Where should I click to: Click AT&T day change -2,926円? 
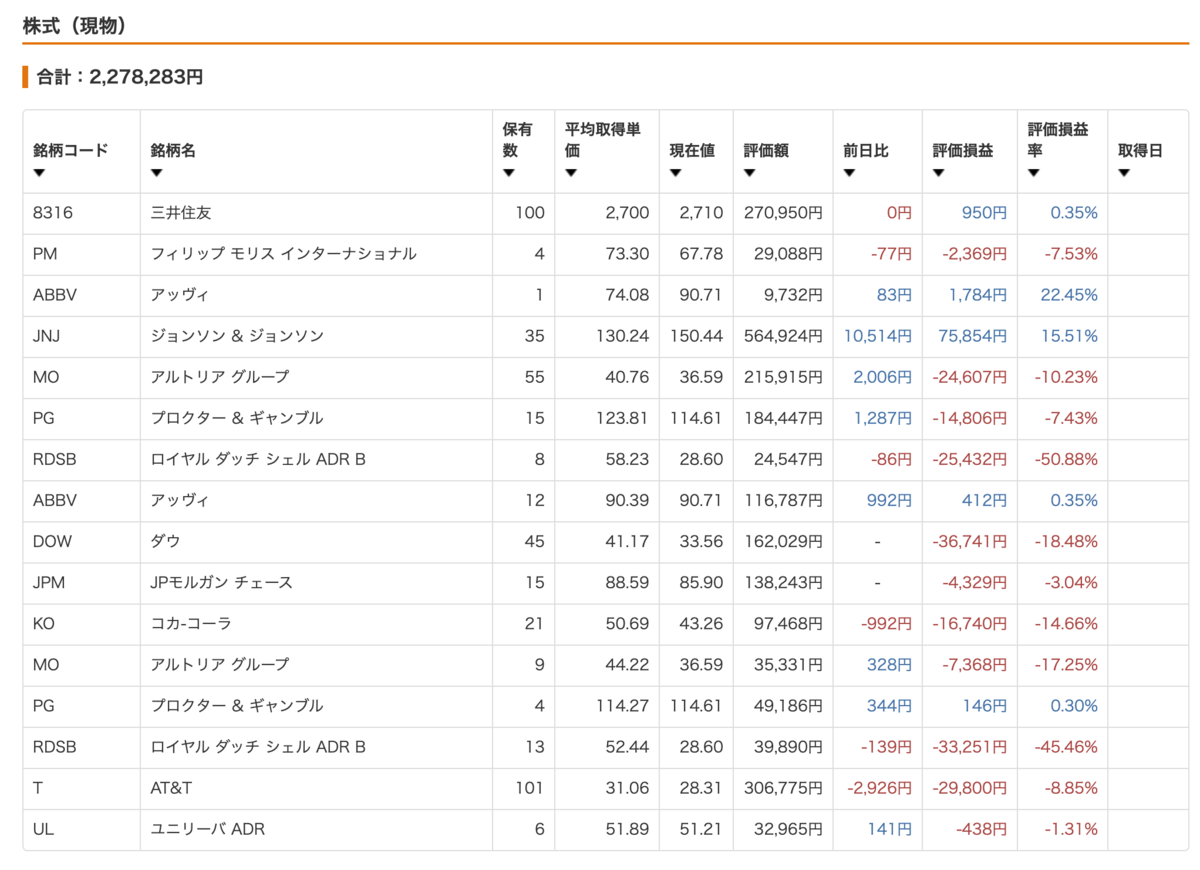[x=879, y=788]
